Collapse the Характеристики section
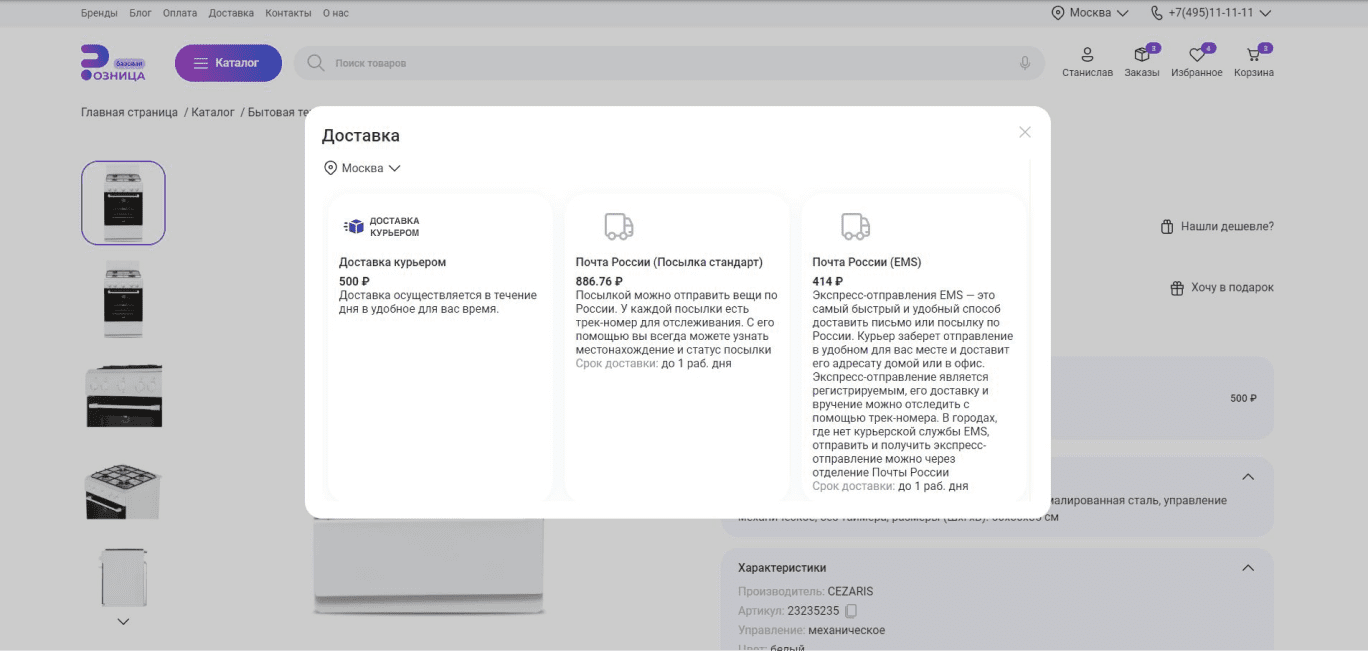 [x=1248, y=568]
